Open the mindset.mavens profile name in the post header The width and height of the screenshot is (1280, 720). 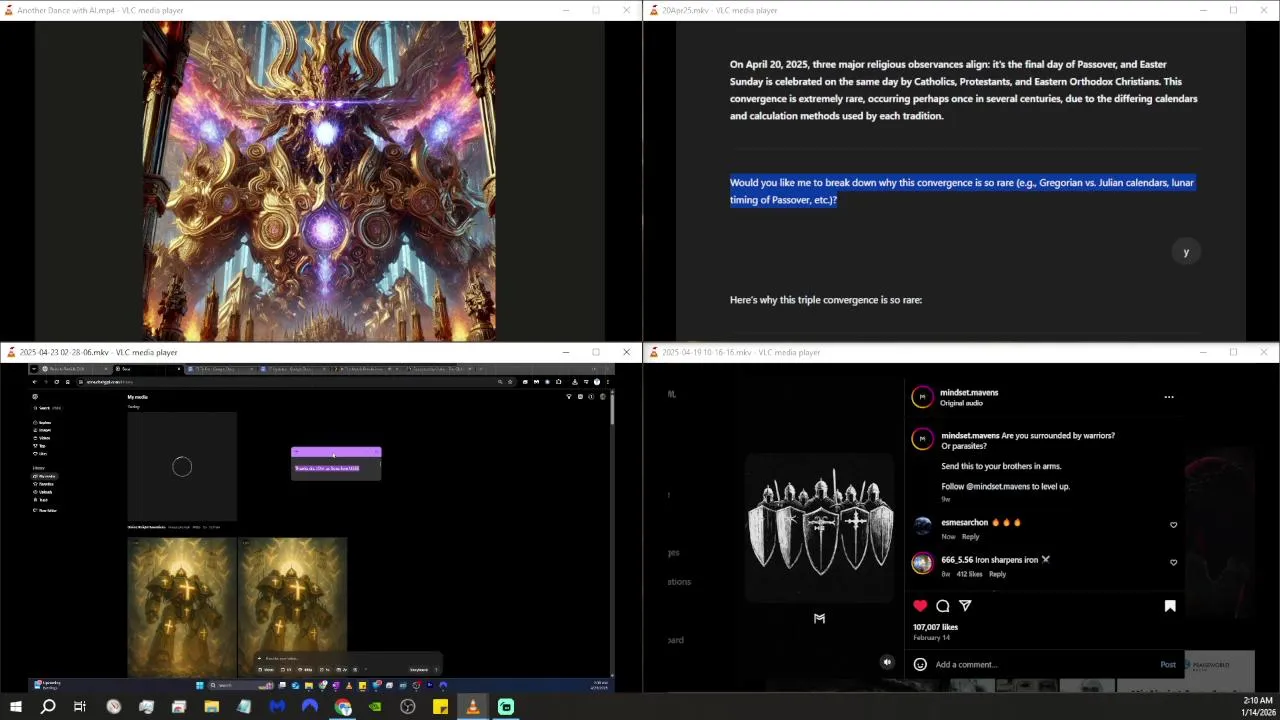pyautogui.click(x=969, y=392)
